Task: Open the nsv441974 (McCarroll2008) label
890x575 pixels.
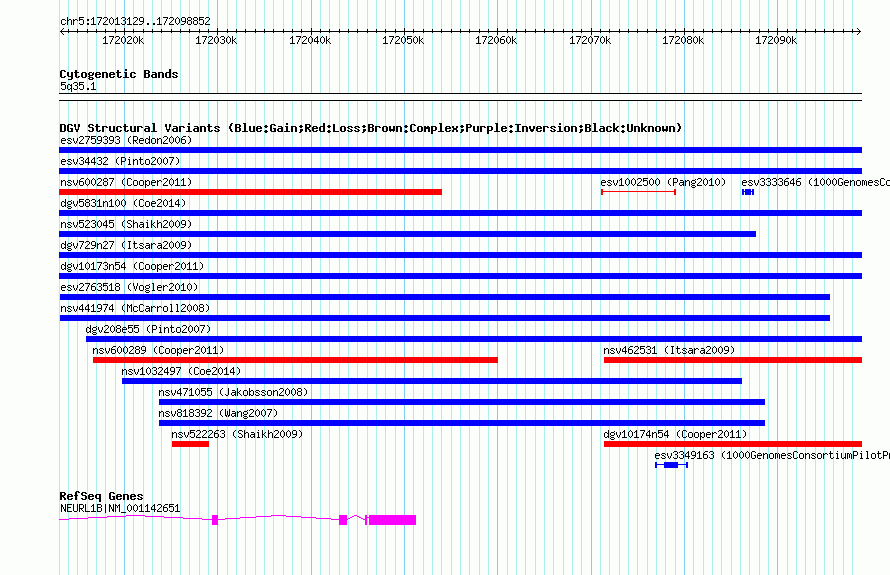Action: (x=135, y=308)
